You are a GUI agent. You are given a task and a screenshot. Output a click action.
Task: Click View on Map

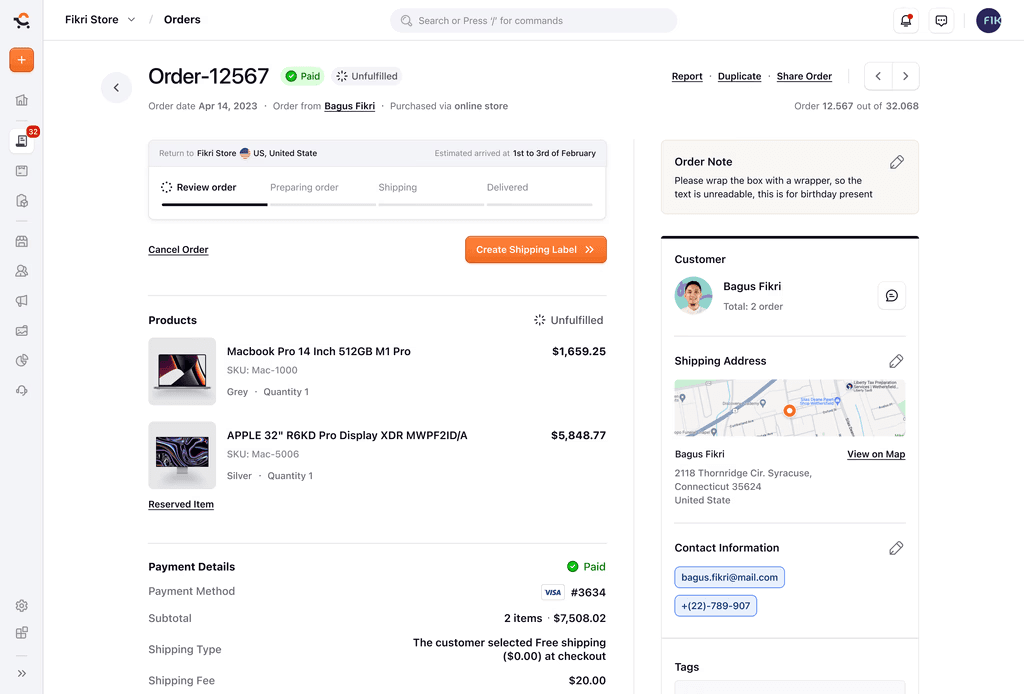(x=876, y=454)
